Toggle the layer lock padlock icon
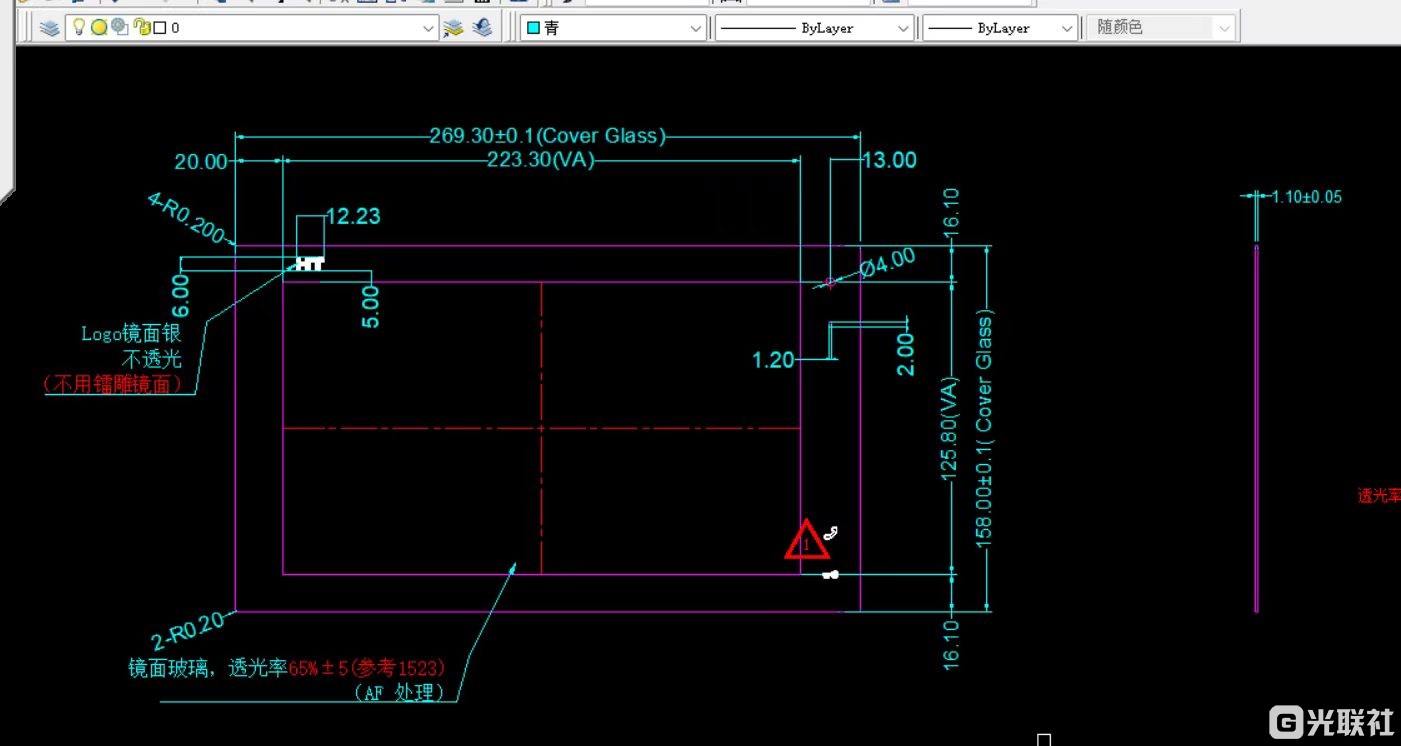This screenshot has height=746, width=1401. (x=141, y=28)
